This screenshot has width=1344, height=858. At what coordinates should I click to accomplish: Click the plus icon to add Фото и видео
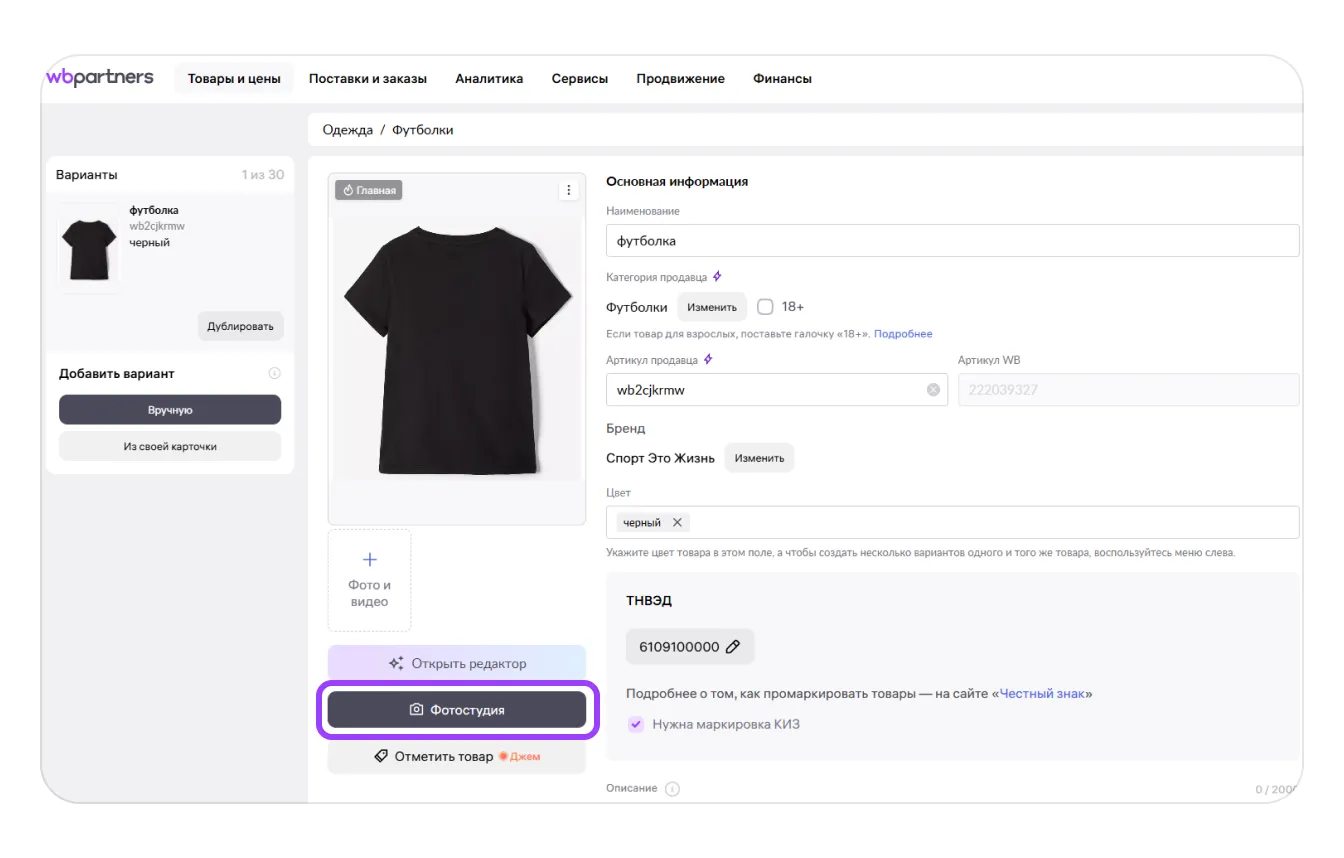click(369, 560)
